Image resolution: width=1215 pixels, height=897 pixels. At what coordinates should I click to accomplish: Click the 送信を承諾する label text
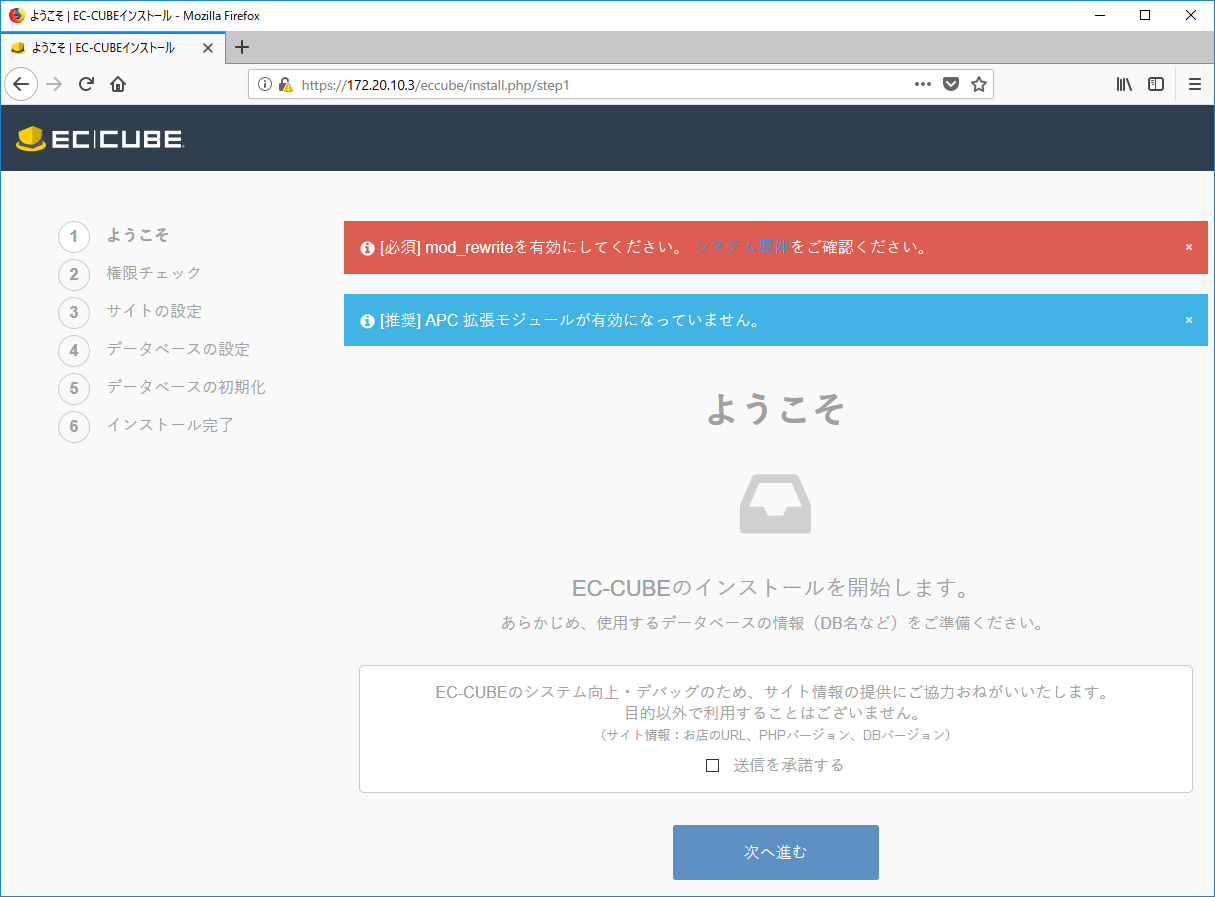tap(788, 766)
